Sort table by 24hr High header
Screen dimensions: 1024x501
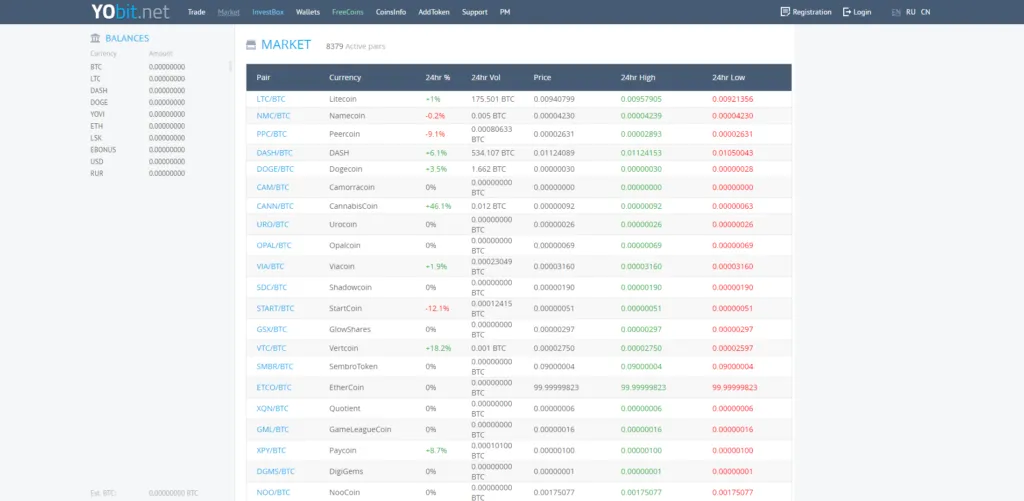coord(638,77)
